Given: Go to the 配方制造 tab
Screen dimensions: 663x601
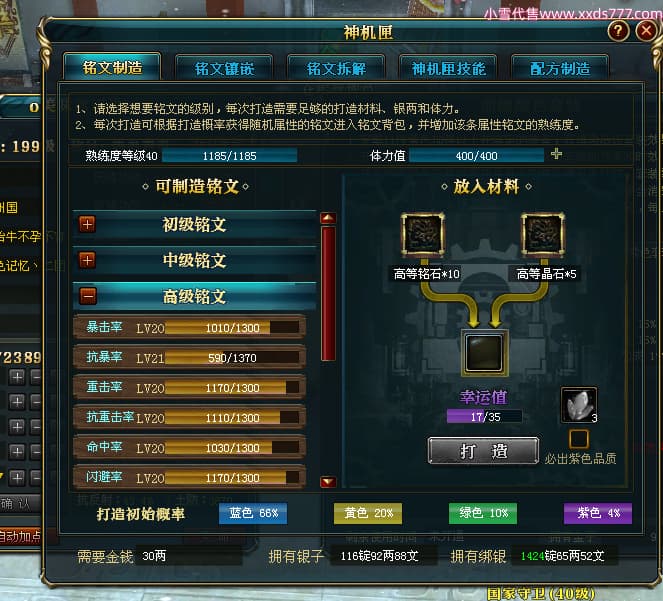Looking at the screenshot, I should (x=560, y=68).
